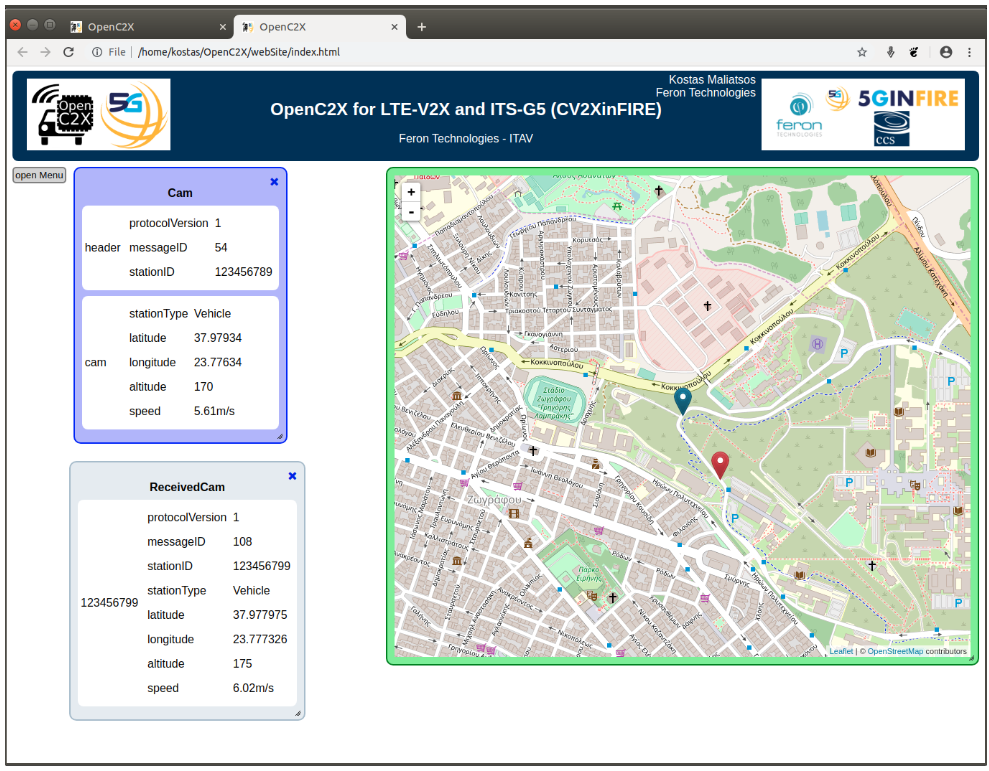Click the browser back arrow
Screen dimensions: 989x771
tap(22, 52)
